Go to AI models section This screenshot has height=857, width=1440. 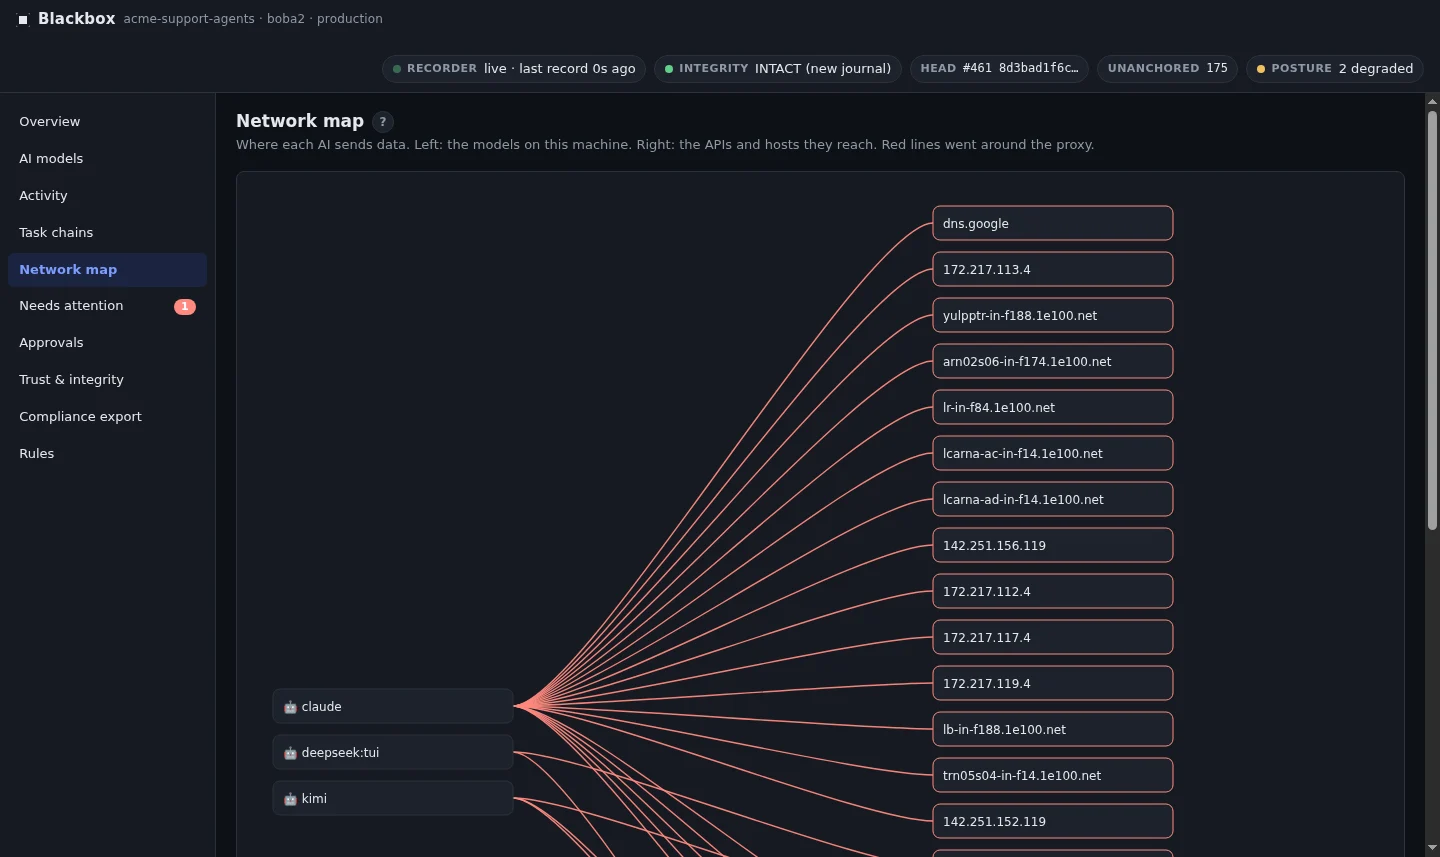point(107,159)
